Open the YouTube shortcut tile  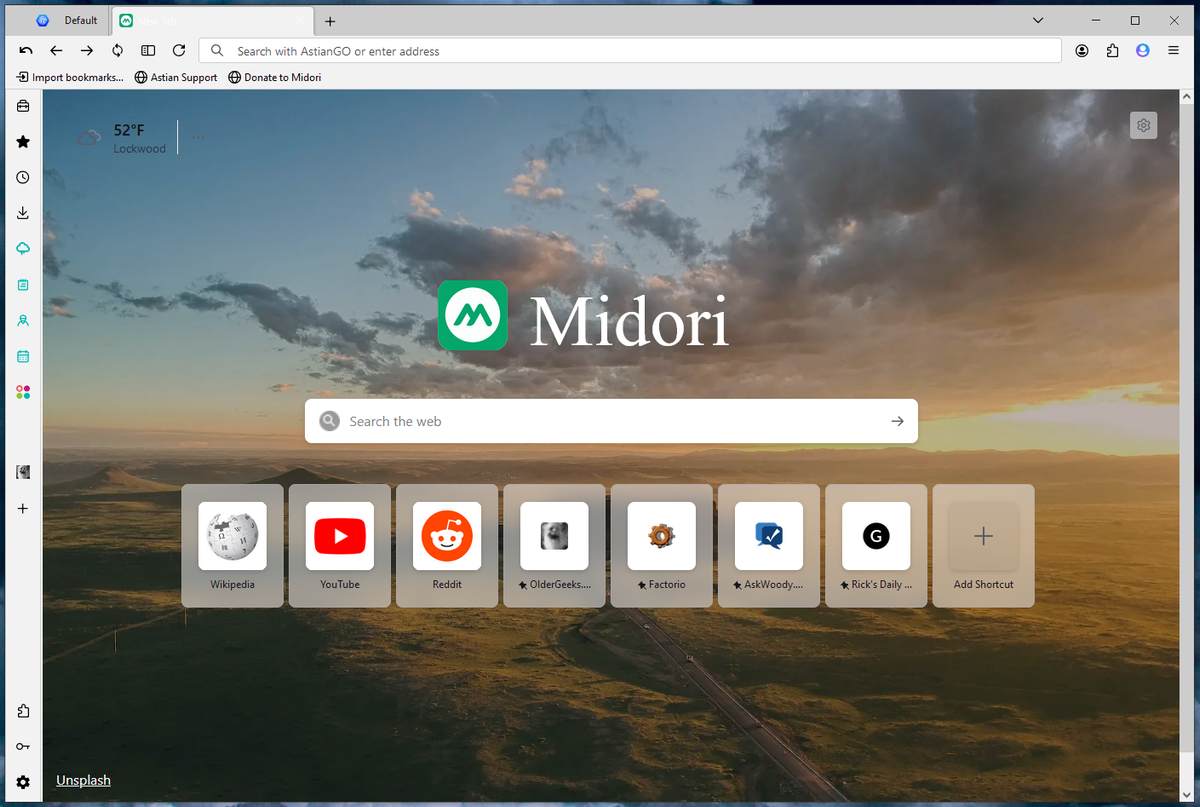[x=340, y=546]
